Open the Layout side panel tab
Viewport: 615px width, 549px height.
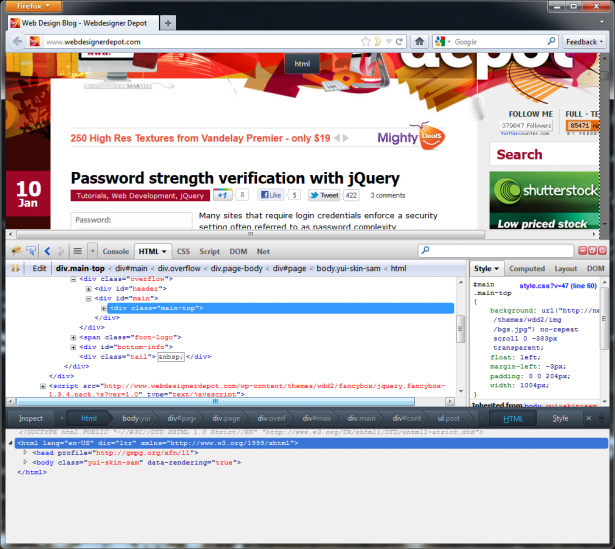pyautogui.click(x=566, y=269)
